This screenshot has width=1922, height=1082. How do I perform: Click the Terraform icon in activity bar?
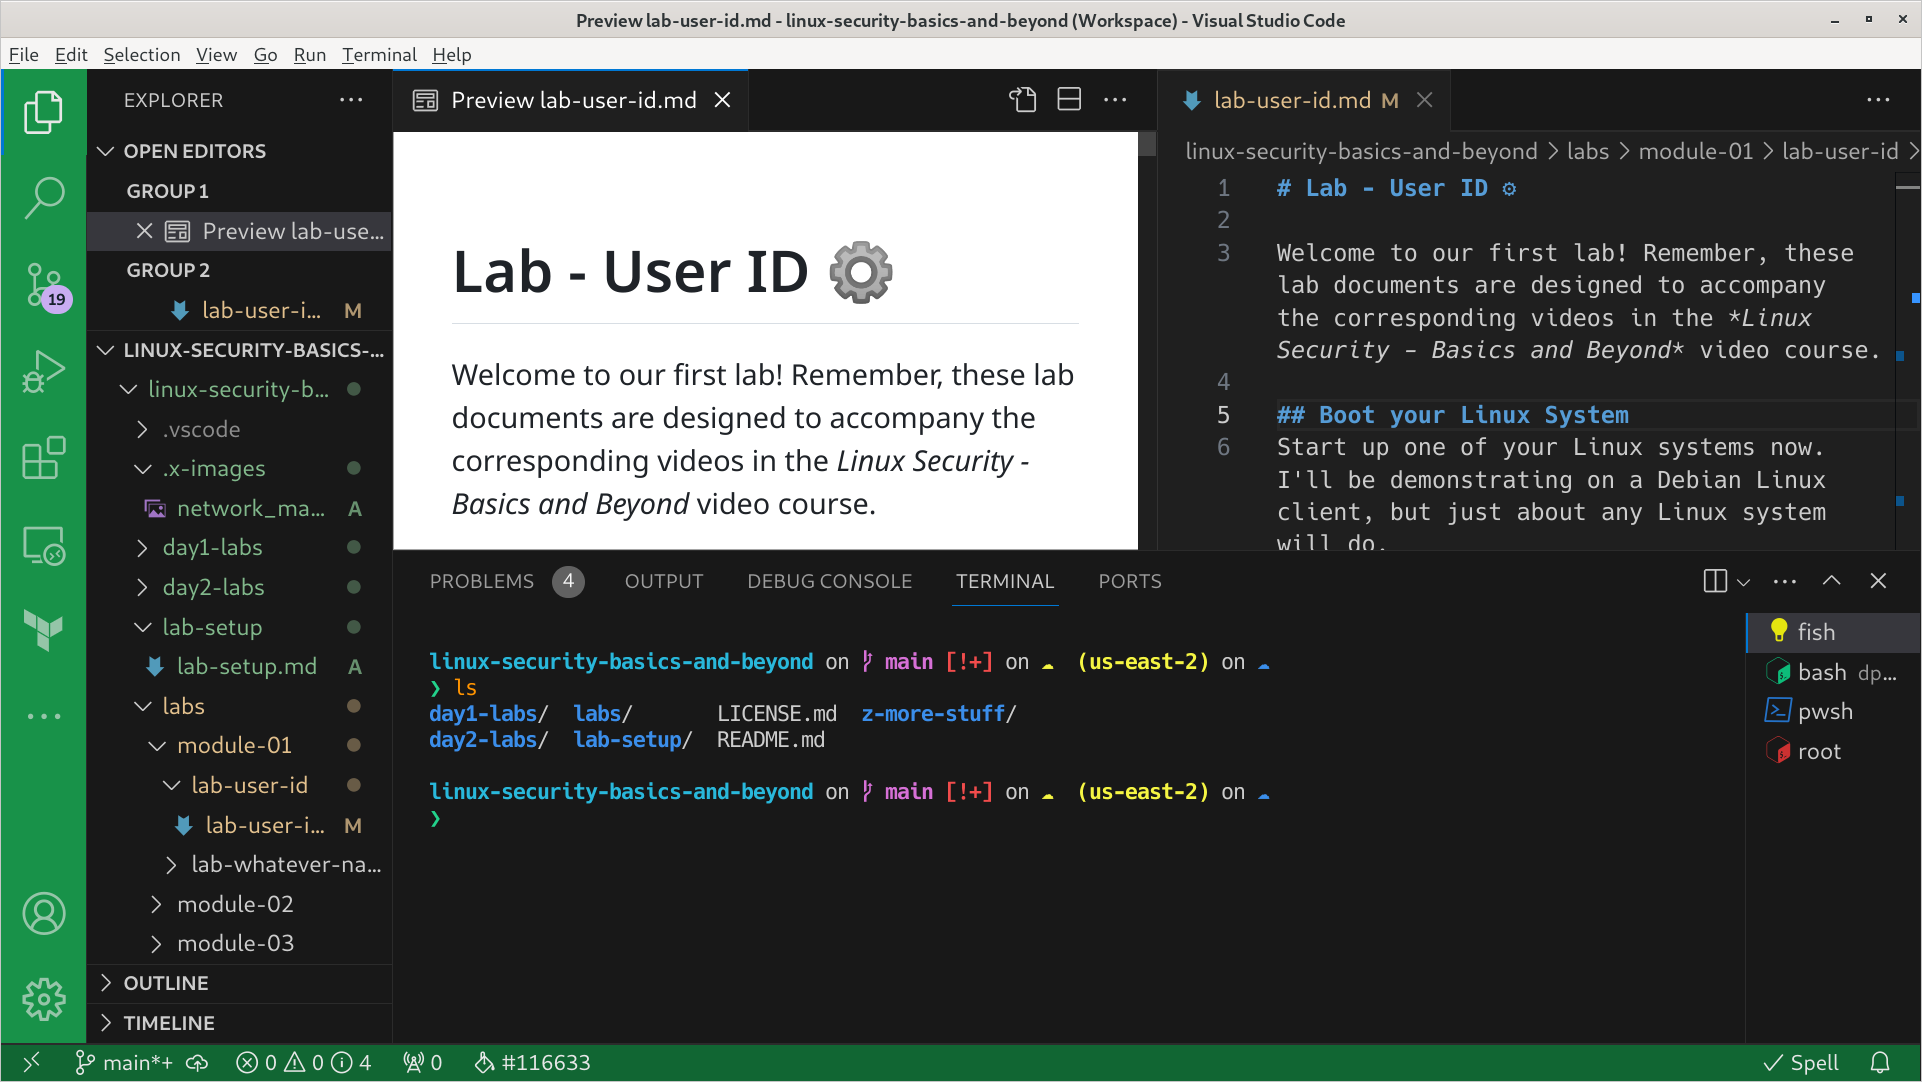point(44,630)
